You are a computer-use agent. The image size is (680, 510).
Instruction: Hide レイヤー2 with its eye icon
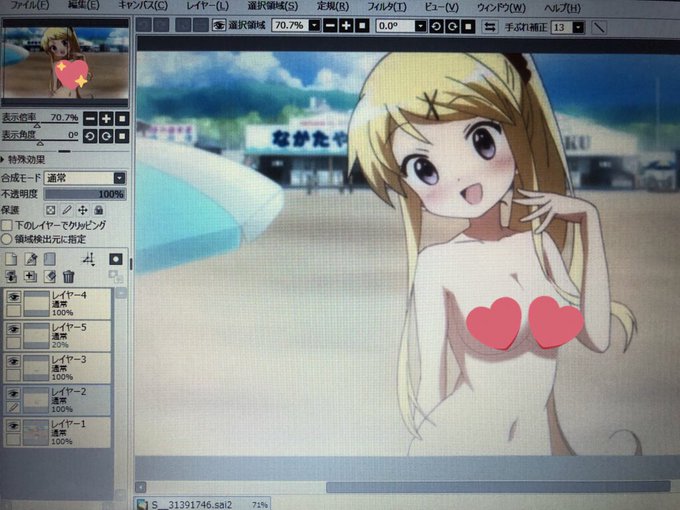14,393
